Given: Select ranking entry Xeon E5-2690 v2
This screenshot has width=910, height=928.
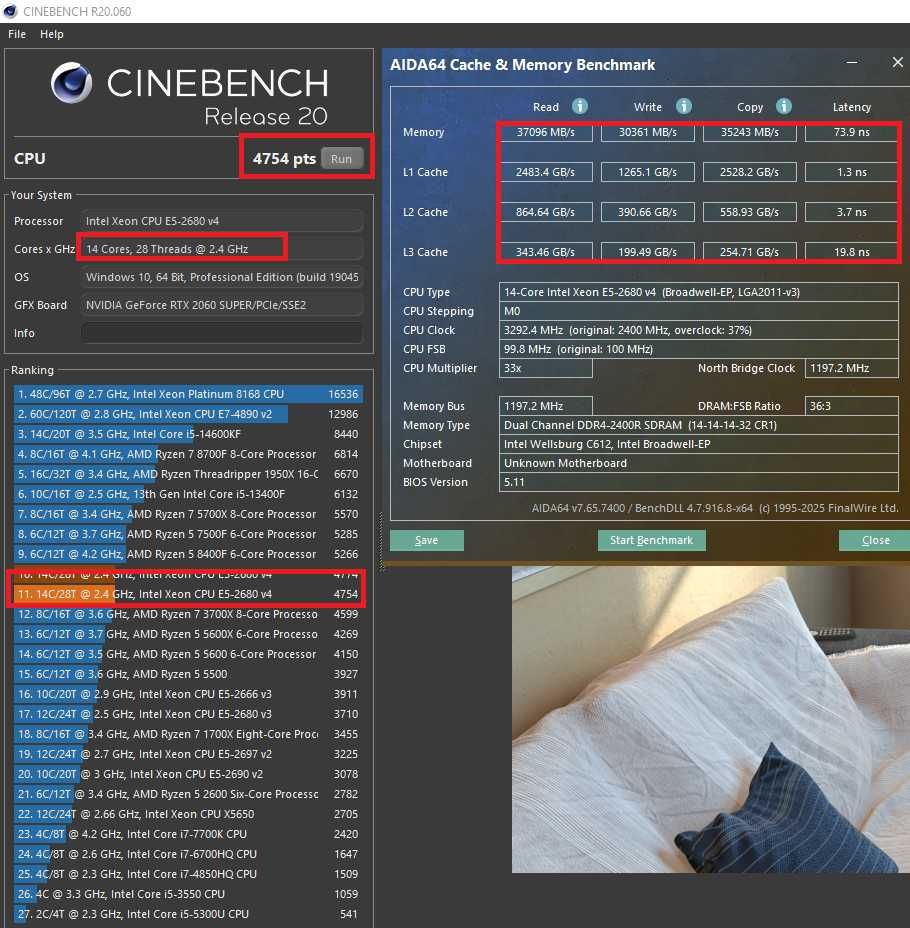Looking at the screenshot, I should (188, 774).
